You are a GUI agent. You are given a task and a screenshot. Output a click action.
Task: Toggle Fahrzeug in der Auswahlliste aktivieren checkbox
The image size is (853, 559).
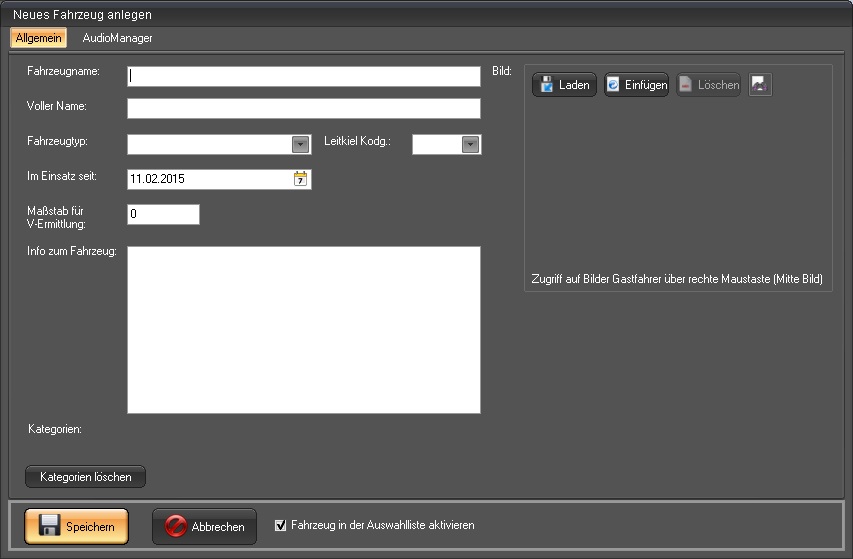280,525
